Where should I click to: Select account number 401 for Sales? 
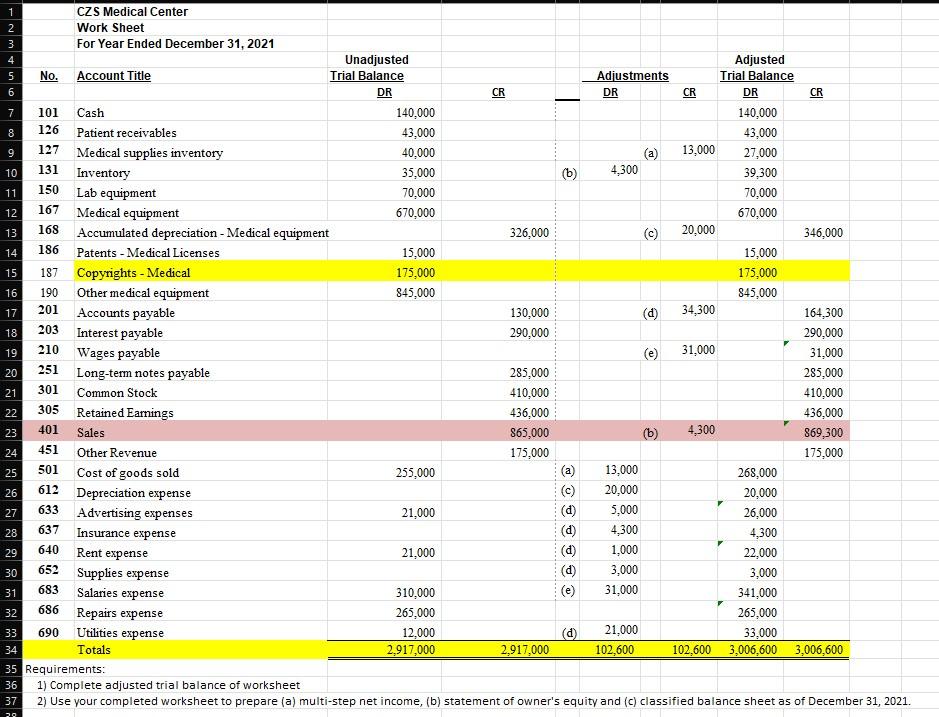(x=48, y=432)
